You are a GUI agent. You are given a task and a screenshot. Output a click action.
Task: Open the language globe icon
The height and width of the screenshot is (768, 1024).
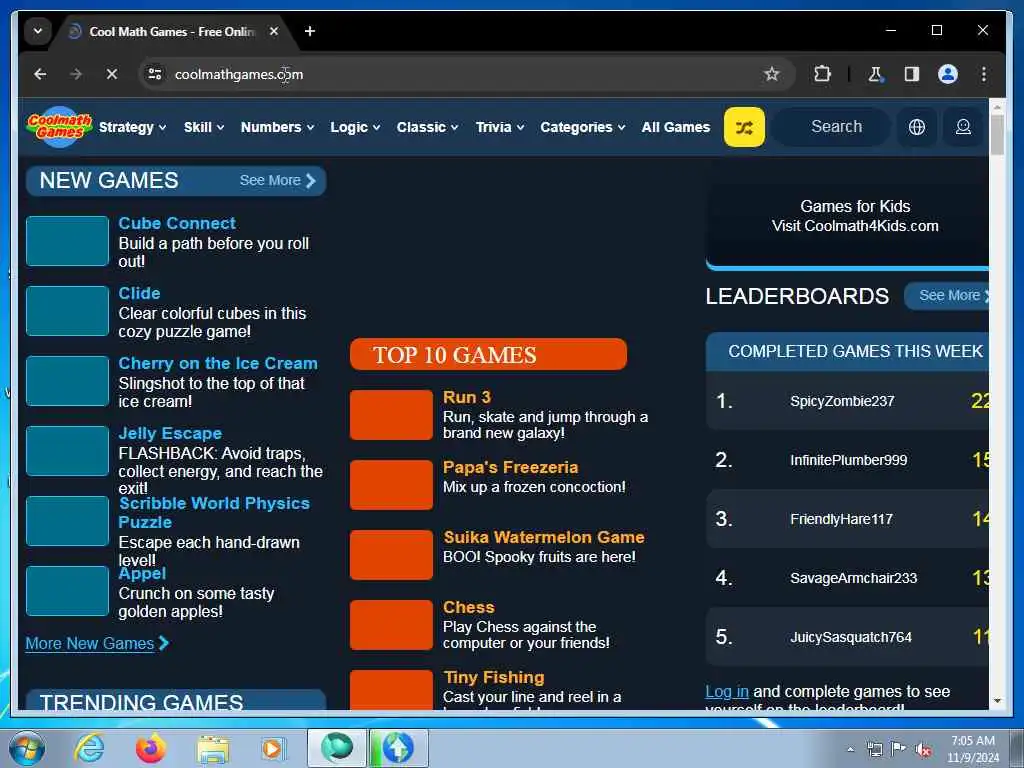pos(917,127)
